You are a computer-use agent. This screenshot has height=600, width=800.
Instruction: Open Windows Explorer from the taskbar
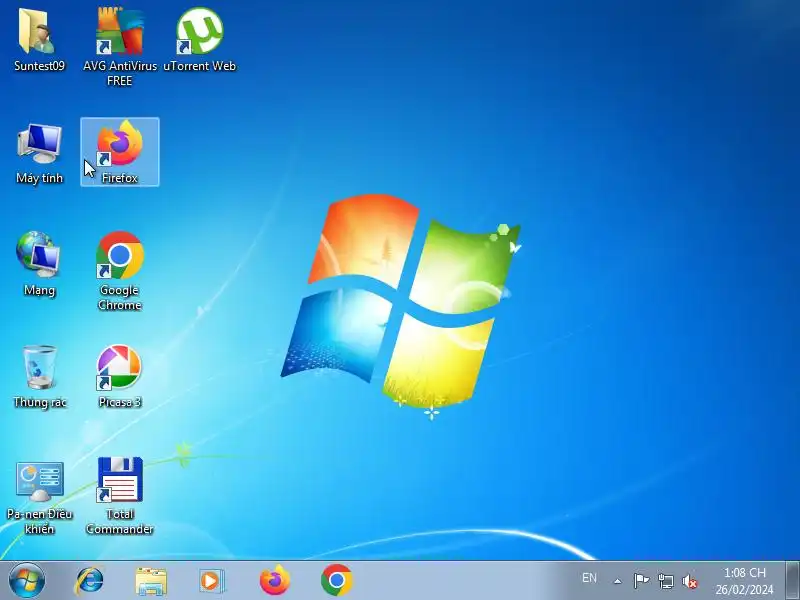click(x=151, y=581)
